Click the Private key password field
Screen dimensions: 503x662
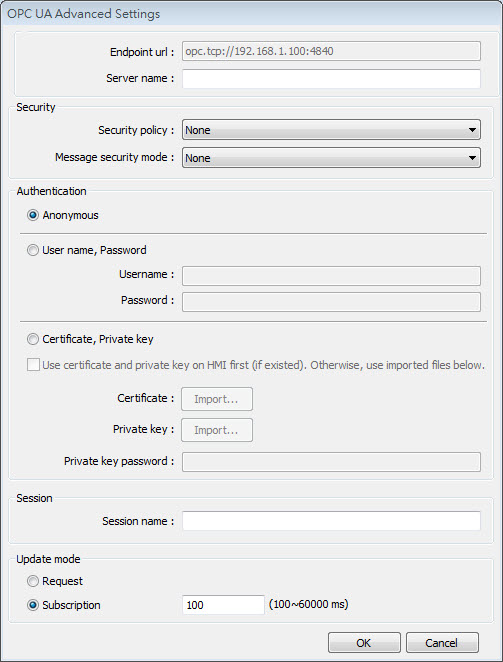331,462
